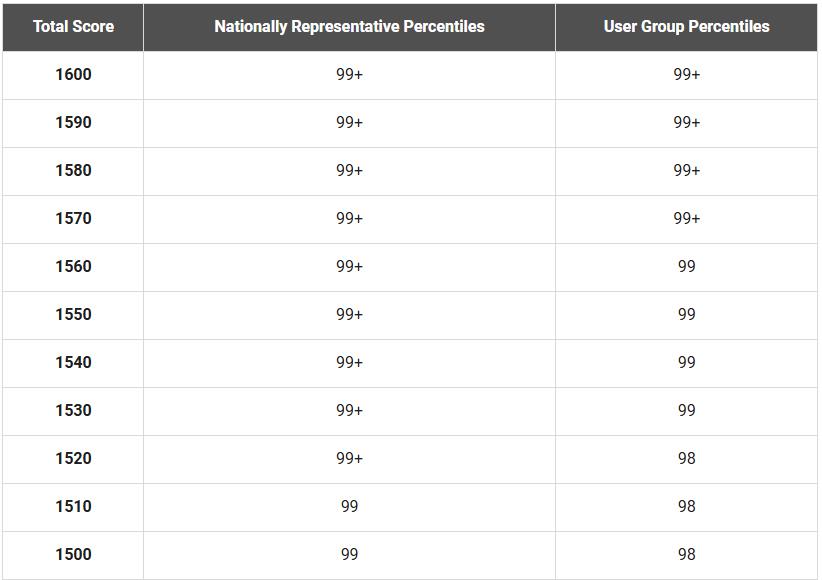Click the 1550 score row label
This screenshot has height=580, width=822.
tap(73, 314)
